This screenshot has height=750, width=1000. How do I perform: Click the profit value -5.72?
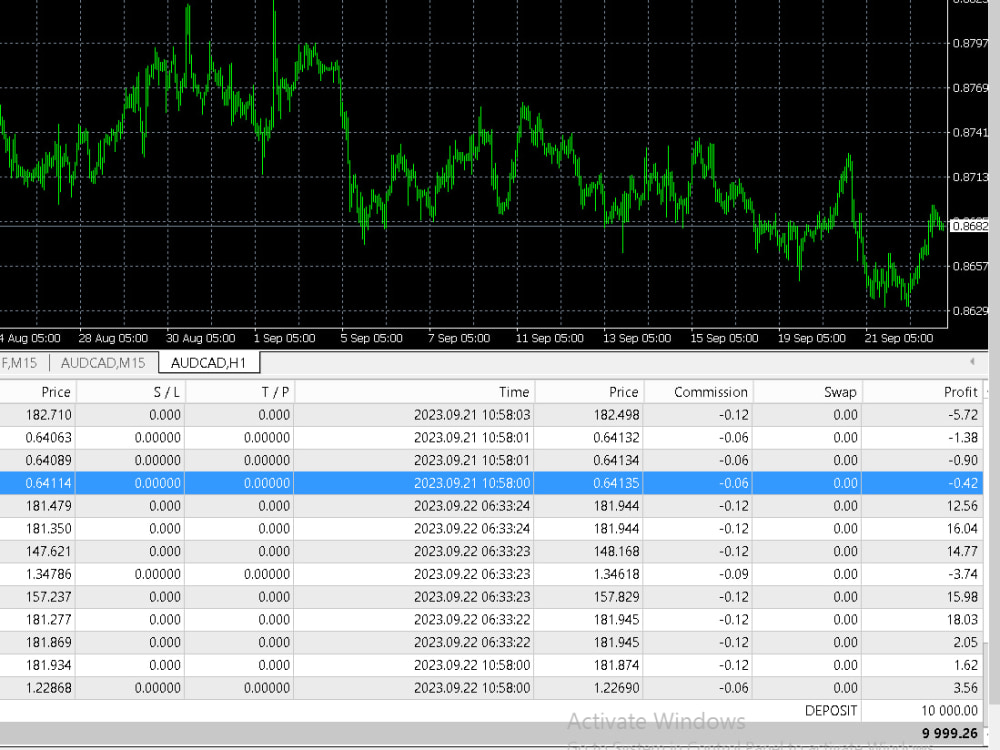(963, 415)
